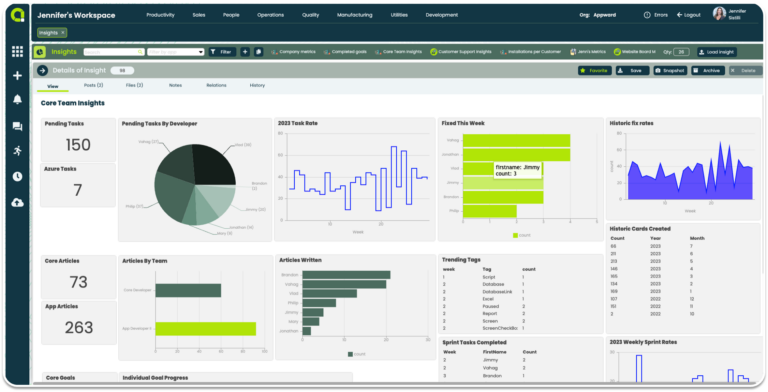Click the Brandon bar in Articles Written
This screenshot has height=392, width=768.
point(346,275)
